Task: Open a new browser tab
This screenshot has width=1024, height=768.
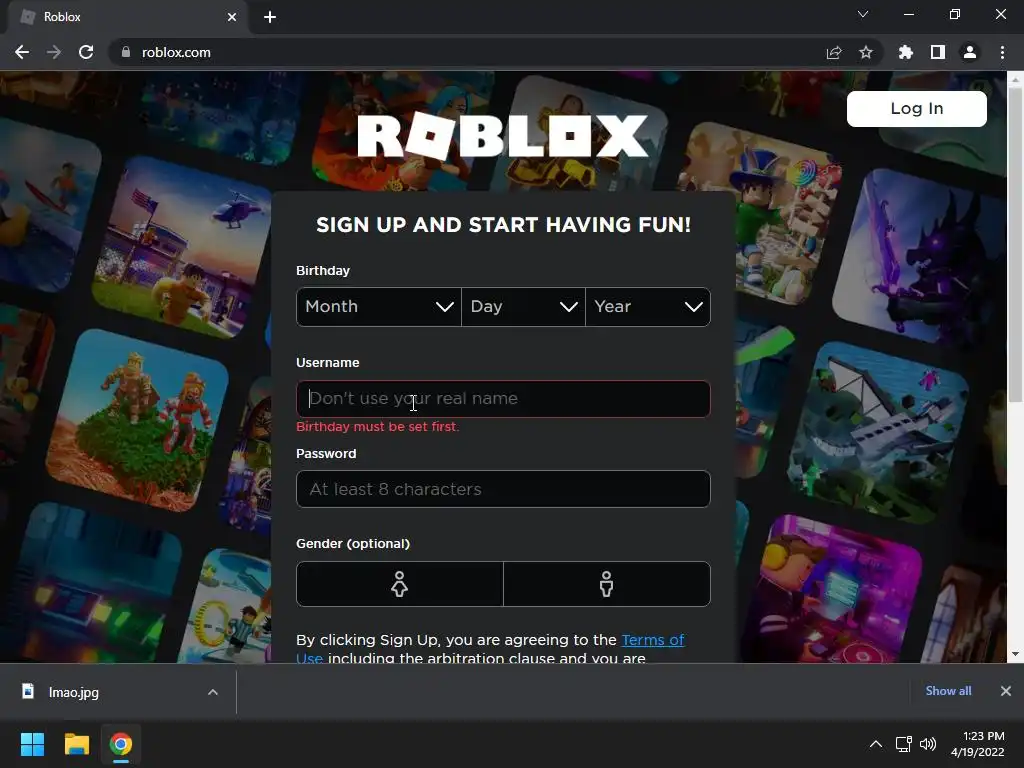Action: [x=270, y=17]
